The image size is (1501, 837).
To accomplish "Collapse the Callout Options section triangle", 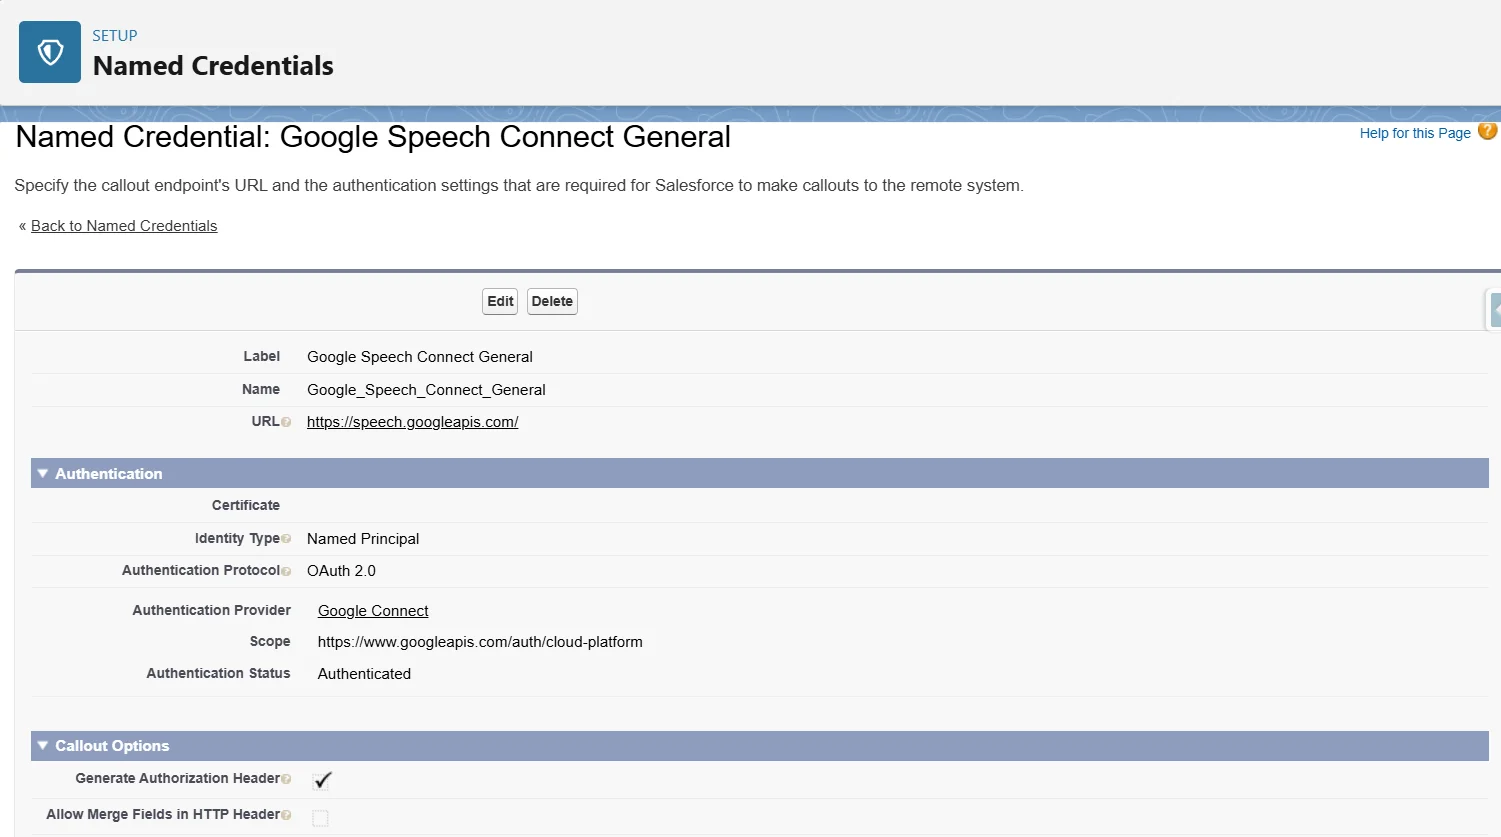I will pyautogui.click(x=43, y=745).
